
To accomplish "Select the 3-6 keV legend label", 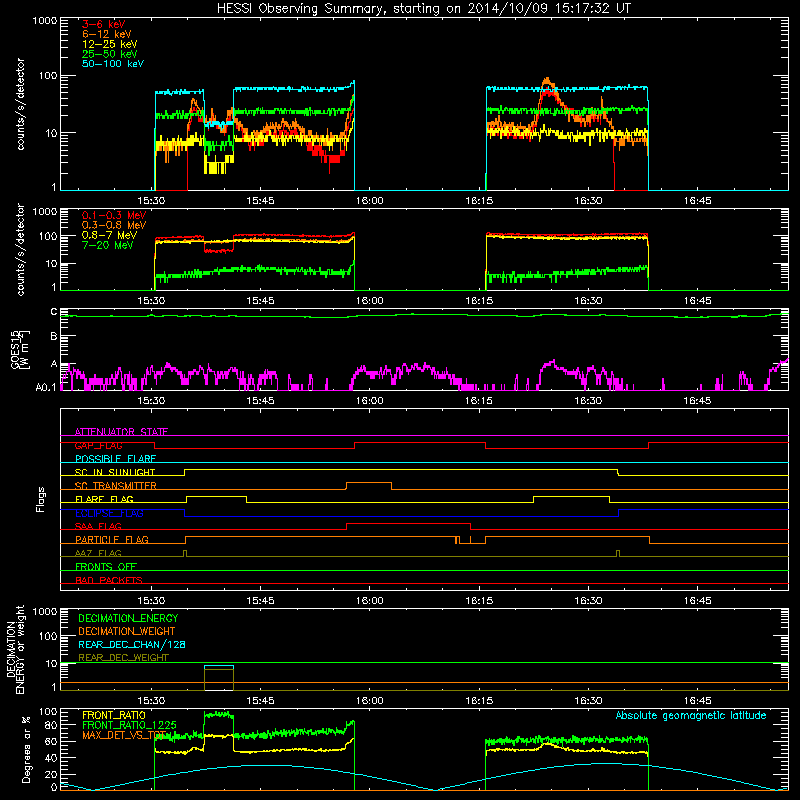I will click(104, 24).
